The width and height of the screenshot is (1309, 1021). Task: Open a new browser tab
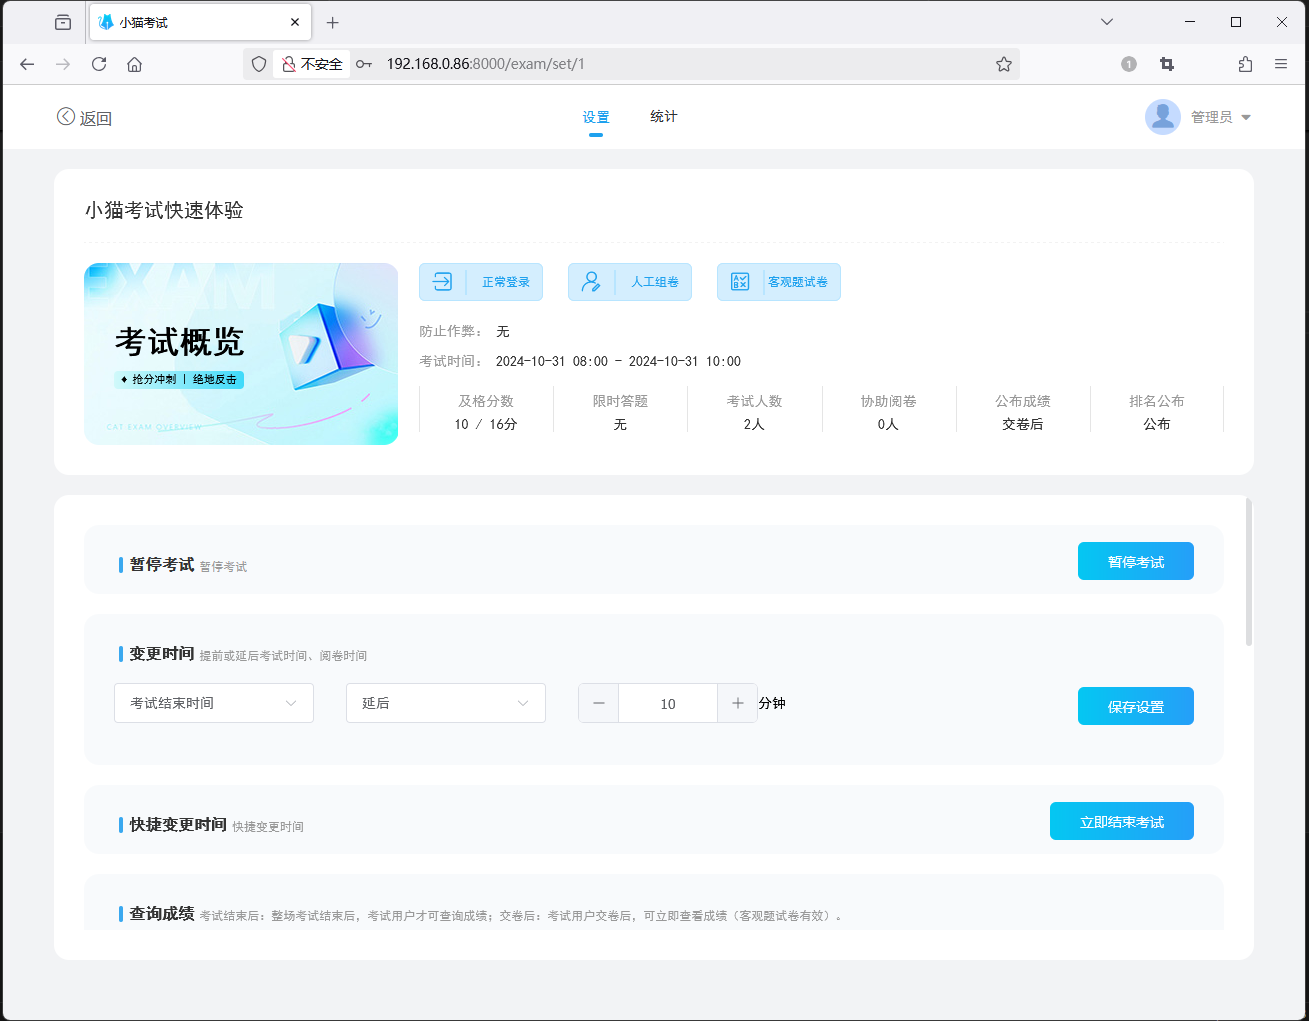click(x=333, y=22)
